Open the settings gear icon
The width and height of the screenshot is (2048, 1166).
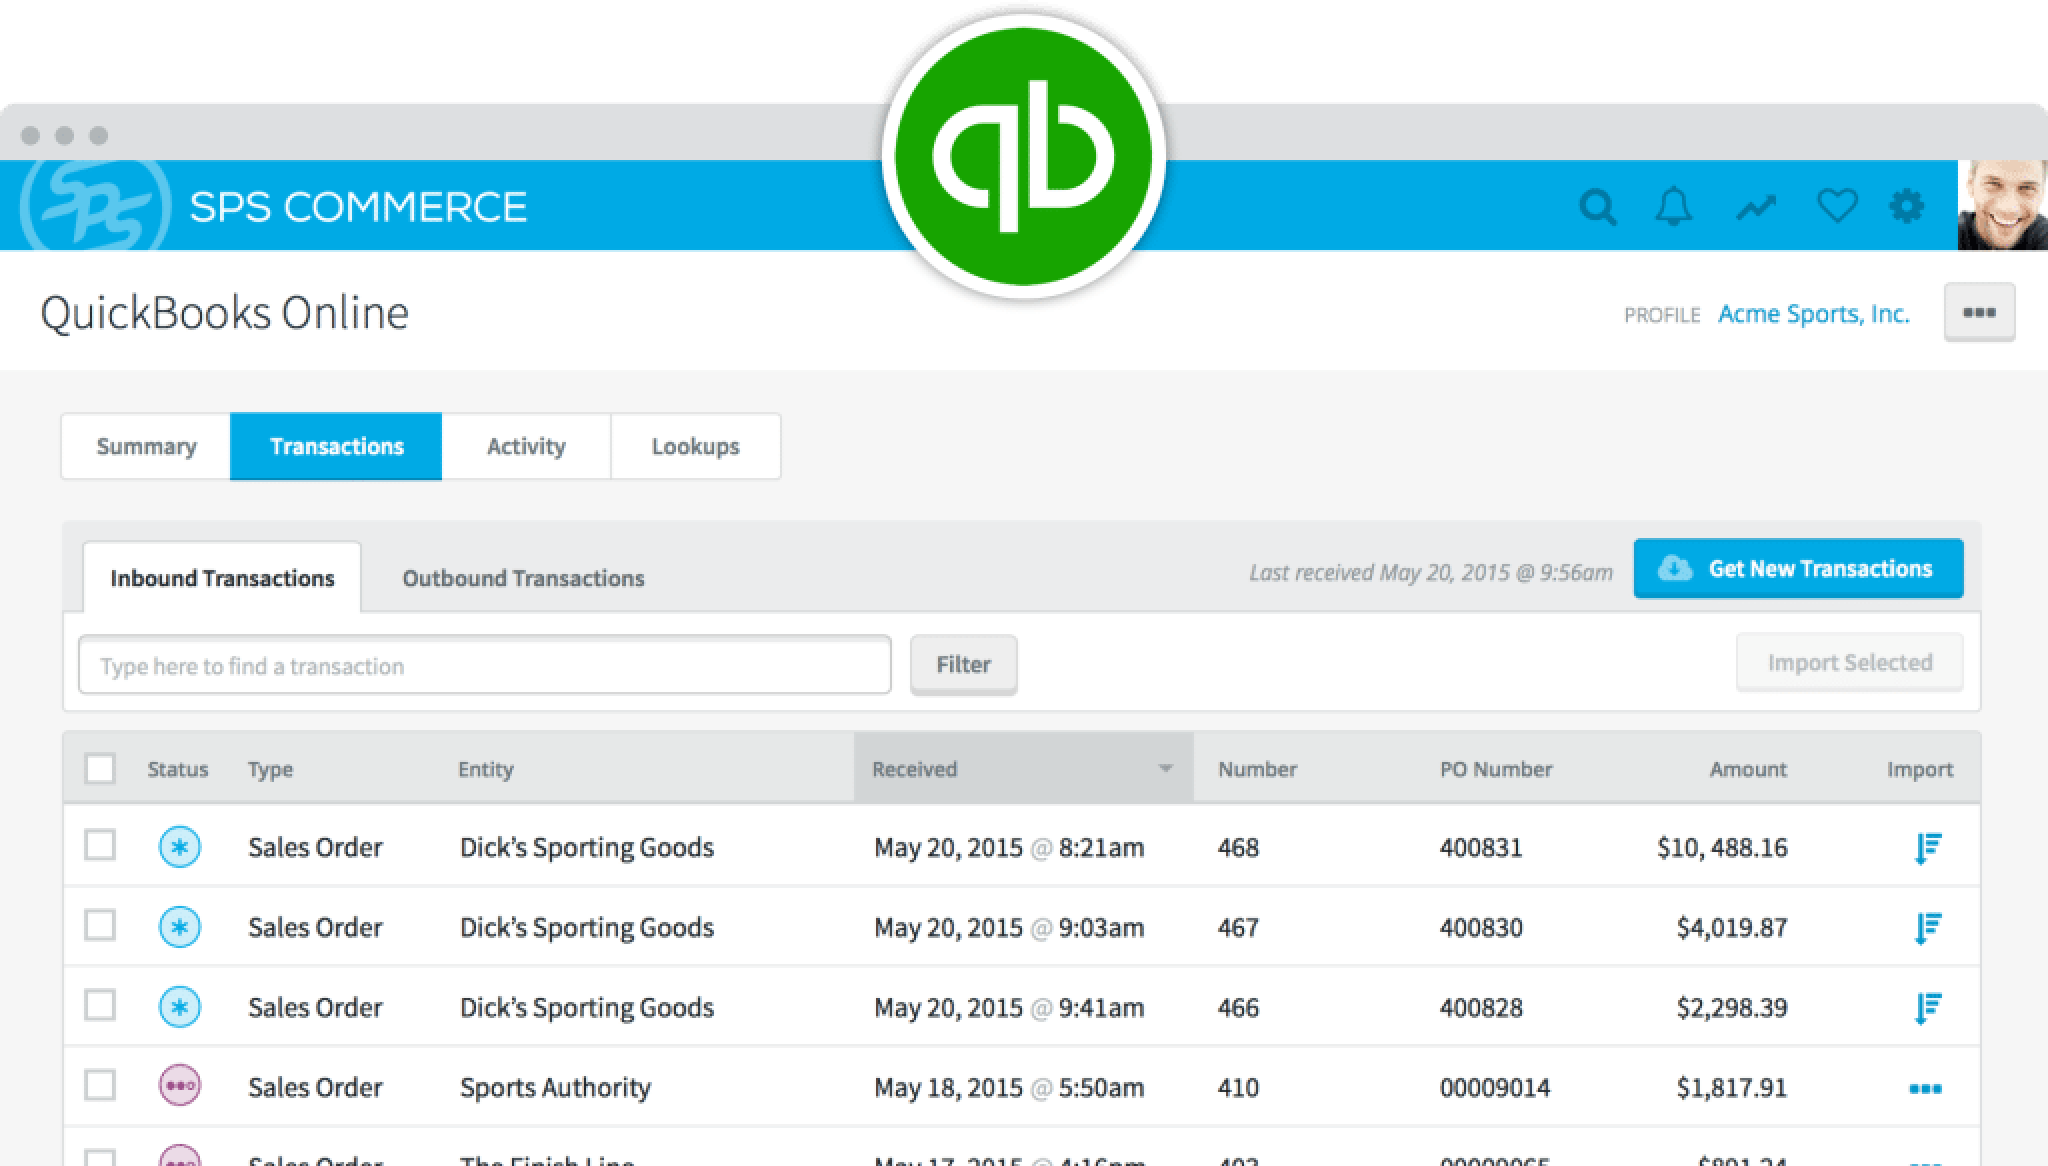point(1907,207)
